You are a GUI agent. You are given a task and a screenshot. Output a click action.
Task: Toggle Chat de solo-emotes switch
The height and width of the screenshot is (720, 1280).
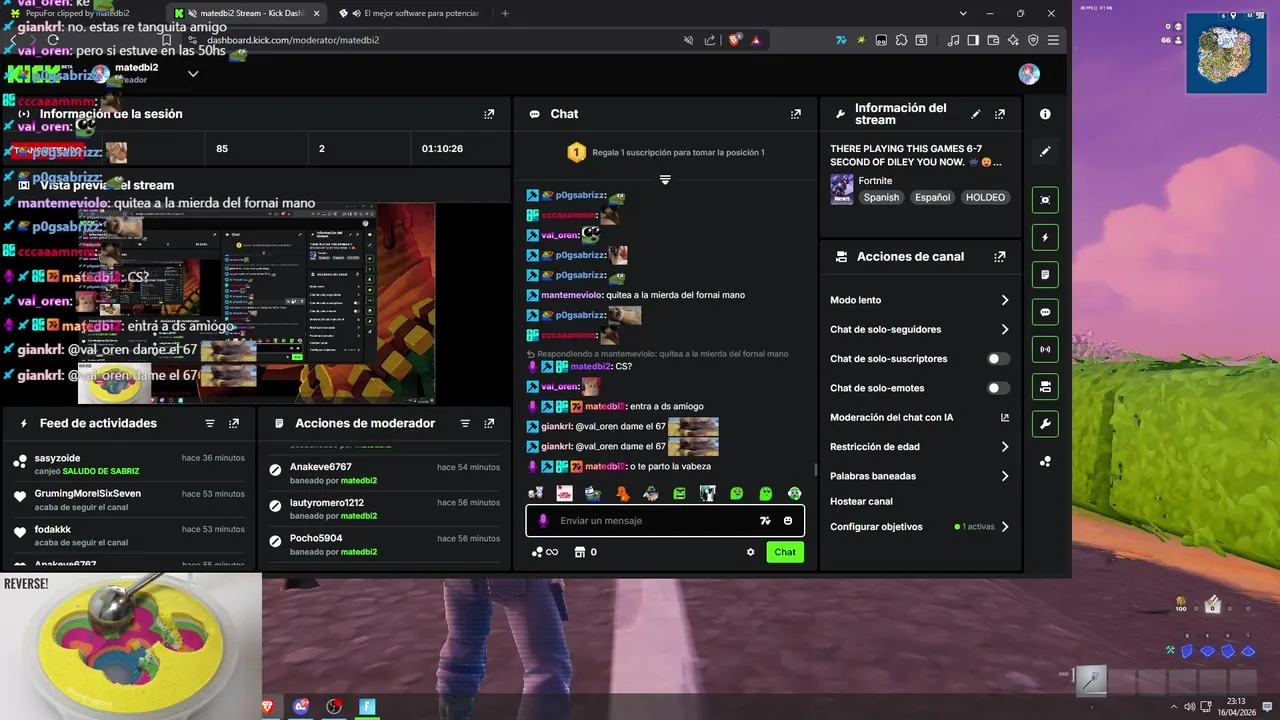coord(998,388)
